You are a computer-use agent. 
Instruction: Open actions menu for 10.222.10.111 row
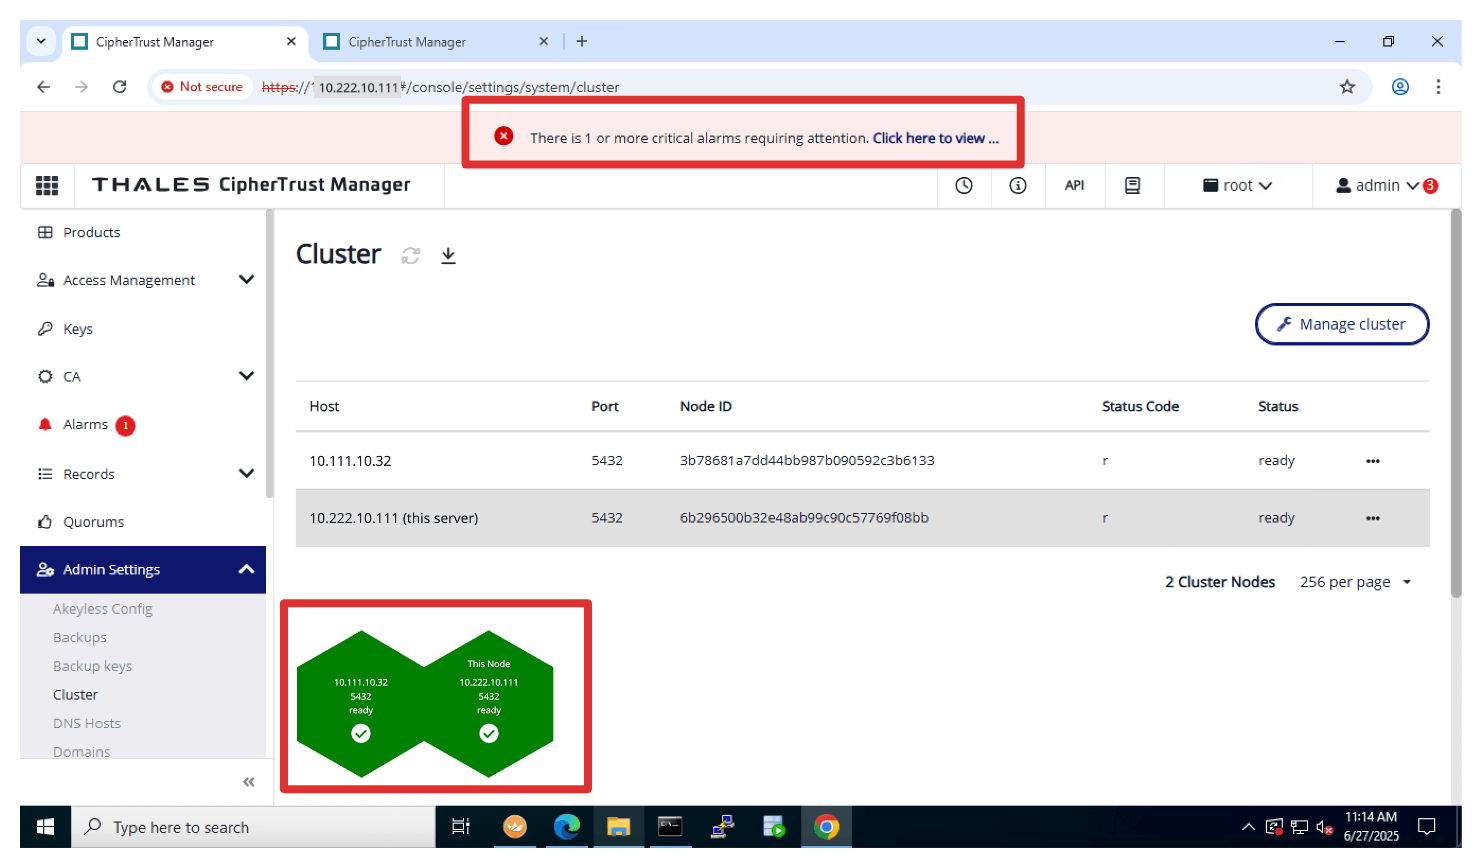(x=1373, y=518)
